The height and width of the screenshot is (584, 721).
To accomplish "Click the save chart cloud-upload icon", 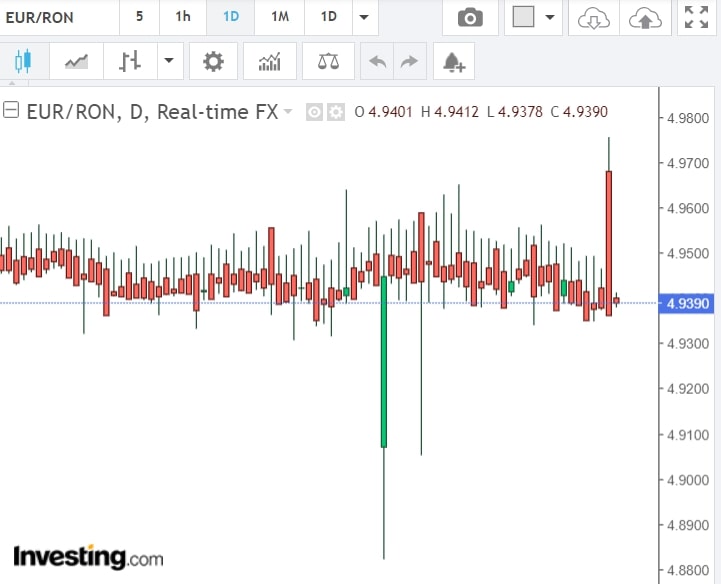I will click(645, 18).
